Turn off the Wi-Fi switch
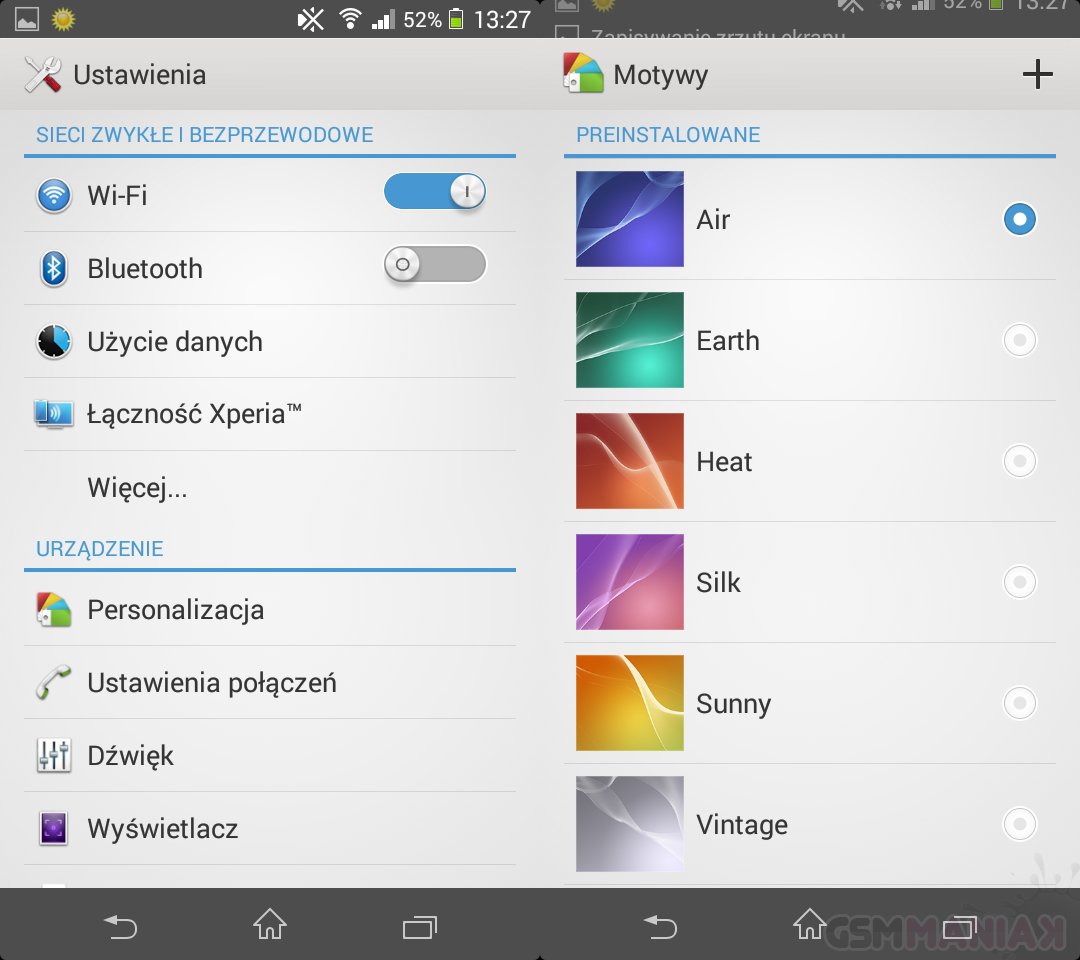The image size is (1080, 960). click(x=435, y=191)
